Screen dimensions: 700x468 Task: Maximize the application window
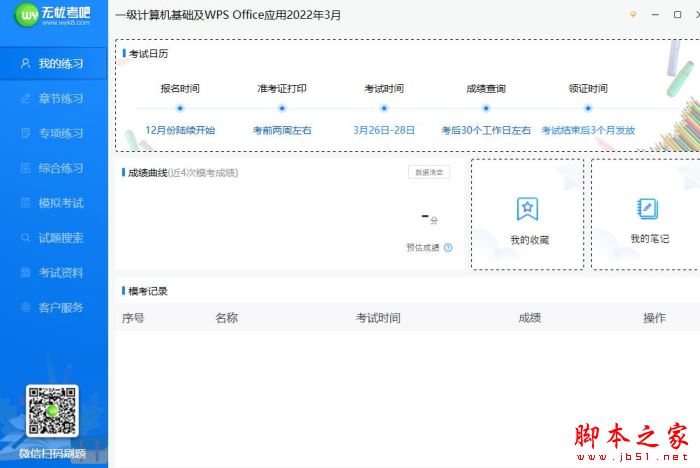[x=677, y=15]
